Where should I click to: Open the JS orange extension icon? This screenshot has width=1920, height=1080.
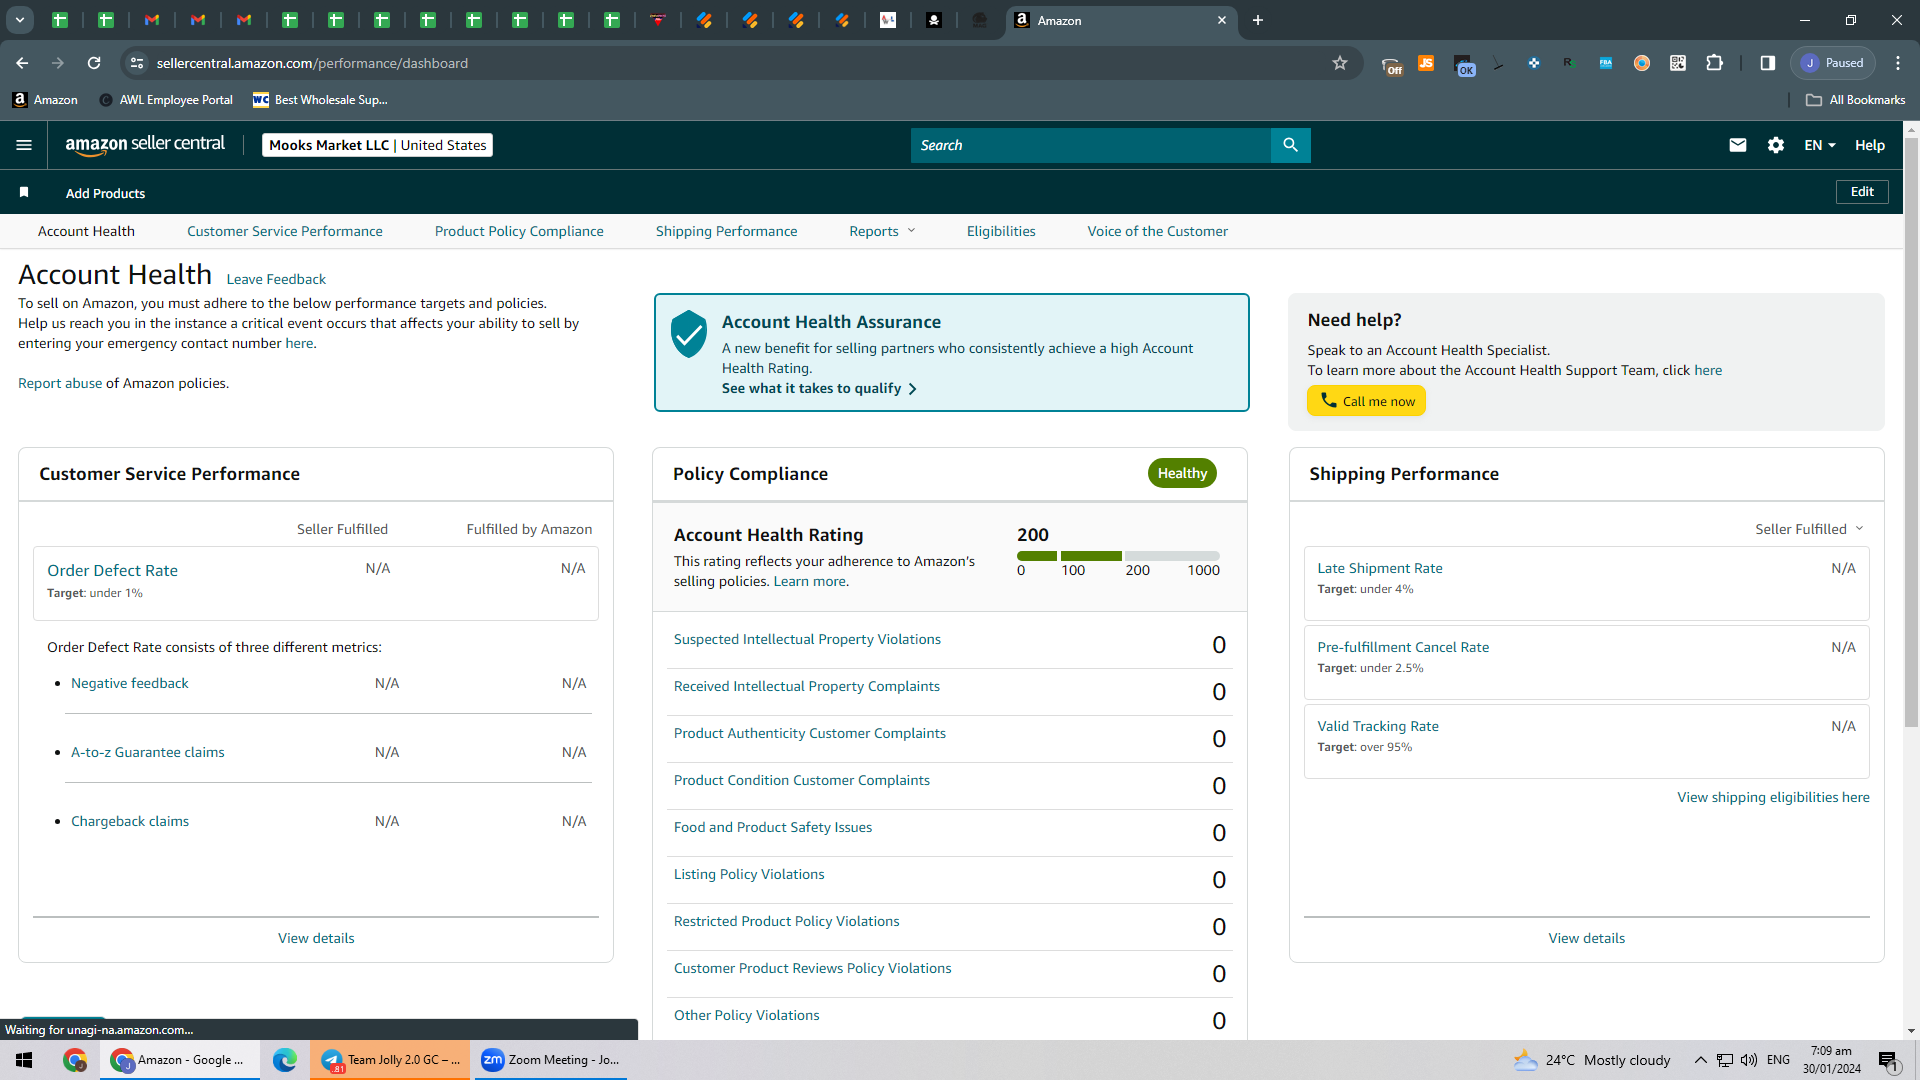click(x=1426, y=63)
